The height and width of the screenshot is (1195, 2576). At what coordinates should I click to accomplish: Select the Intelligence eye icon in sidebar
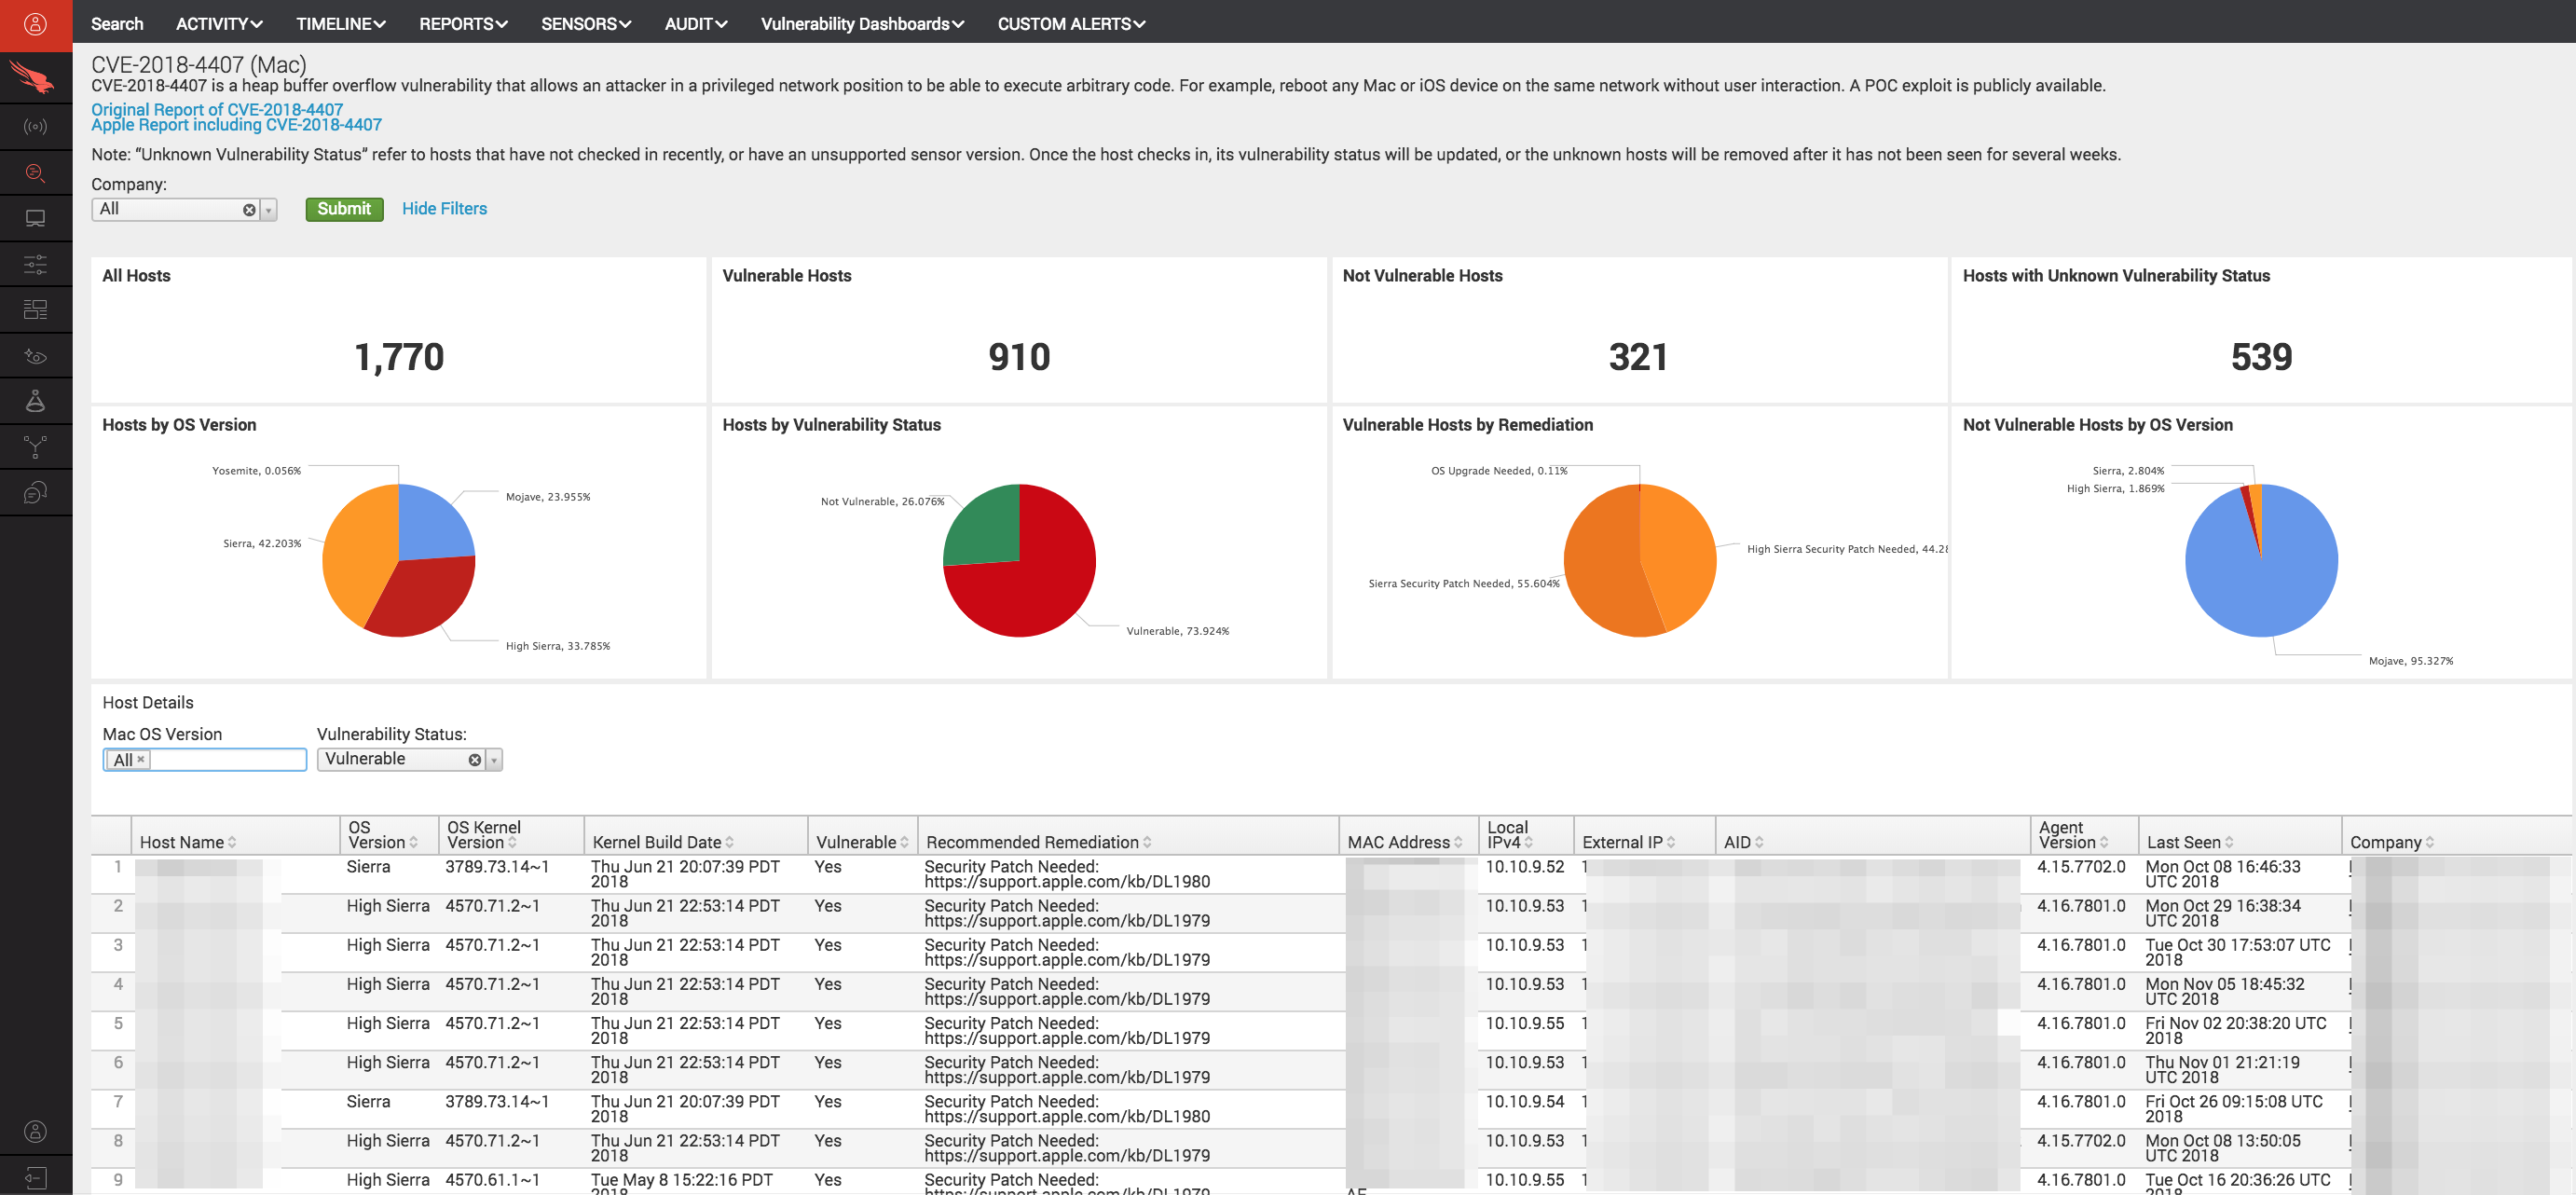[x=36, y=355]
